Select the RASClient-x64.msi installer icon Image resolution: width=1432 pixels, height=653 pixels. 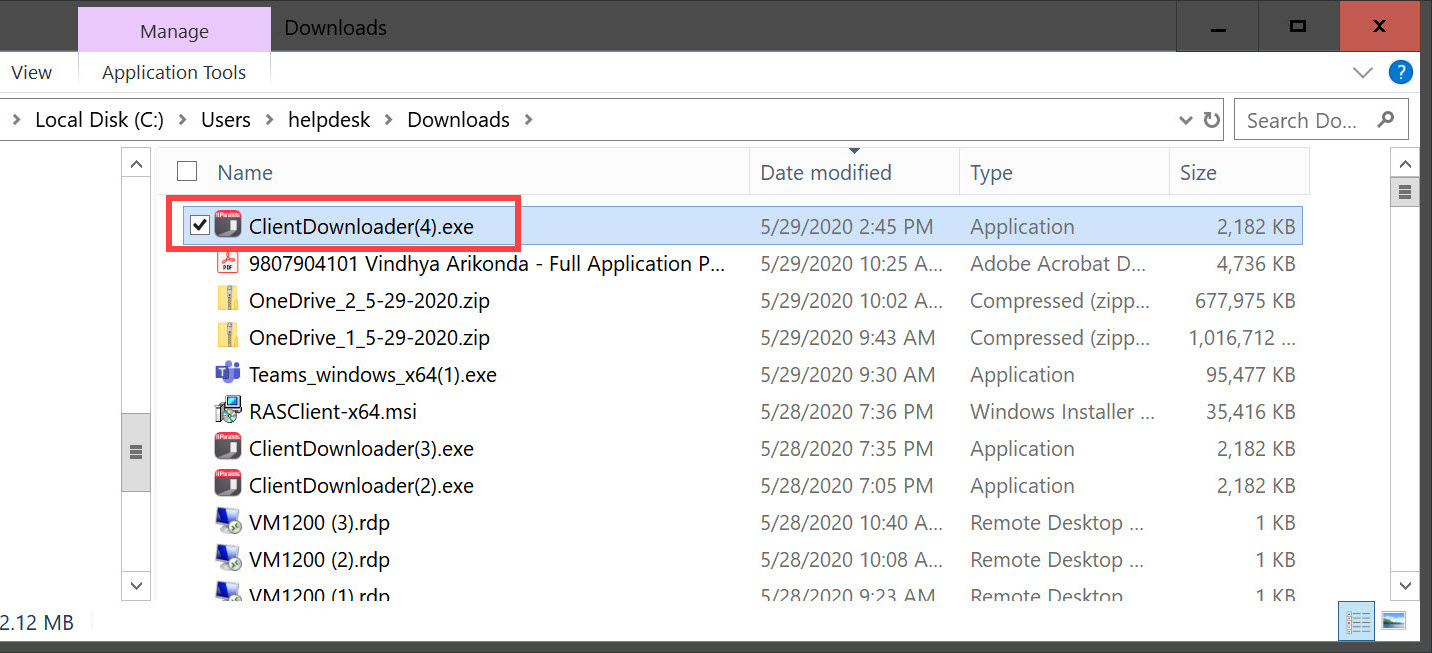pyautogui.click(x=229, y=412)
